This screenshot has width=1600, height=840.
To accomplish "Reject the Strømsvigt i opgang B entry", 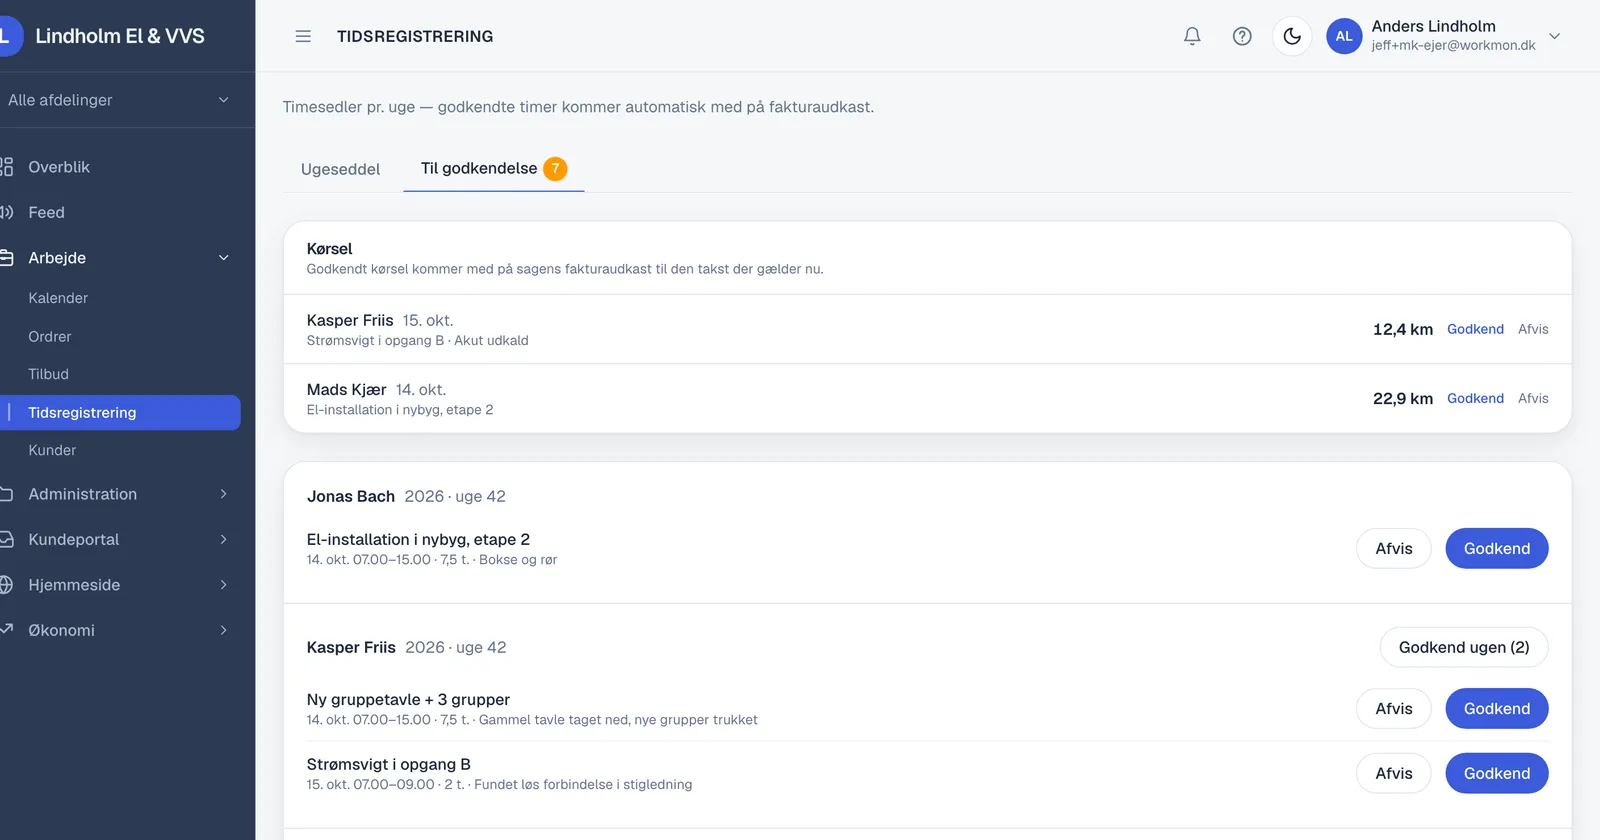I will (x=1394, y=773).
